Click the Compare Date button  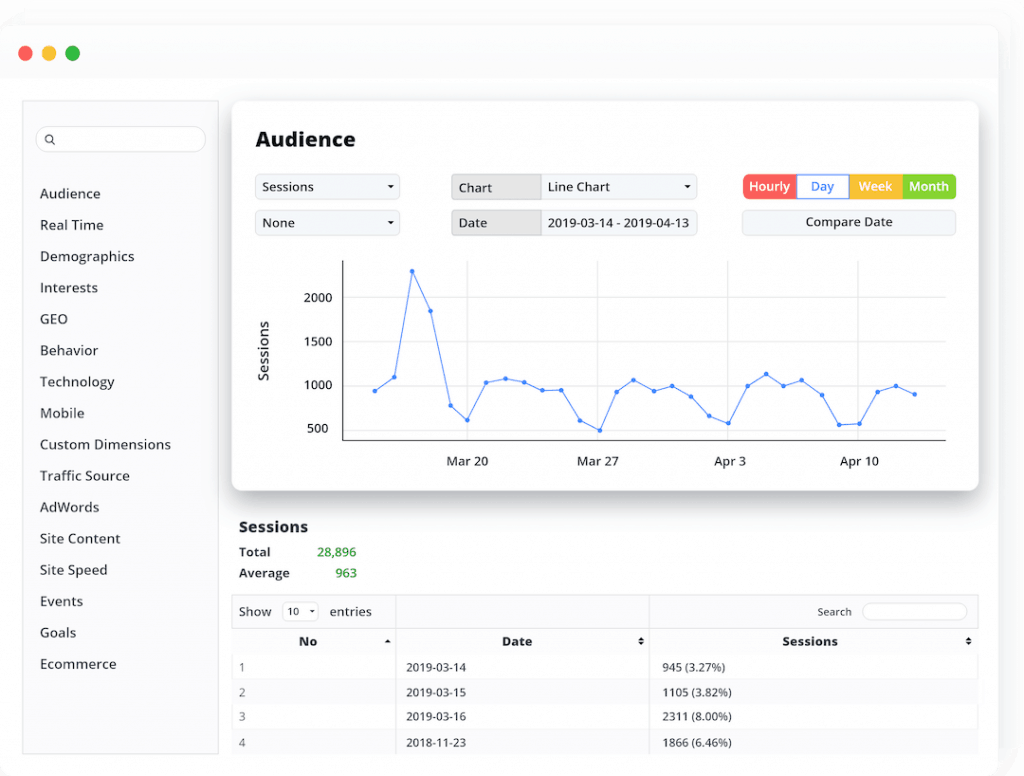(848, 222)
